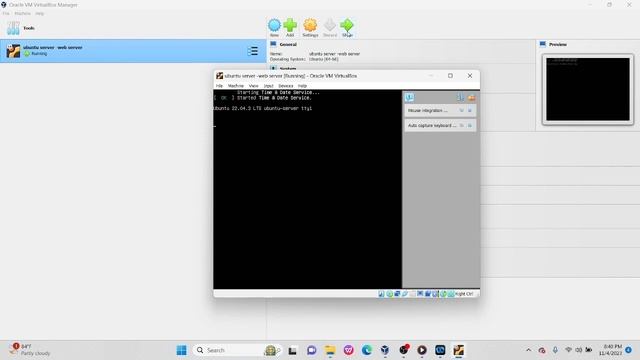Dismiss the Auto capture keyboard notification
640x360 pixels.
(x=470, y=126)
